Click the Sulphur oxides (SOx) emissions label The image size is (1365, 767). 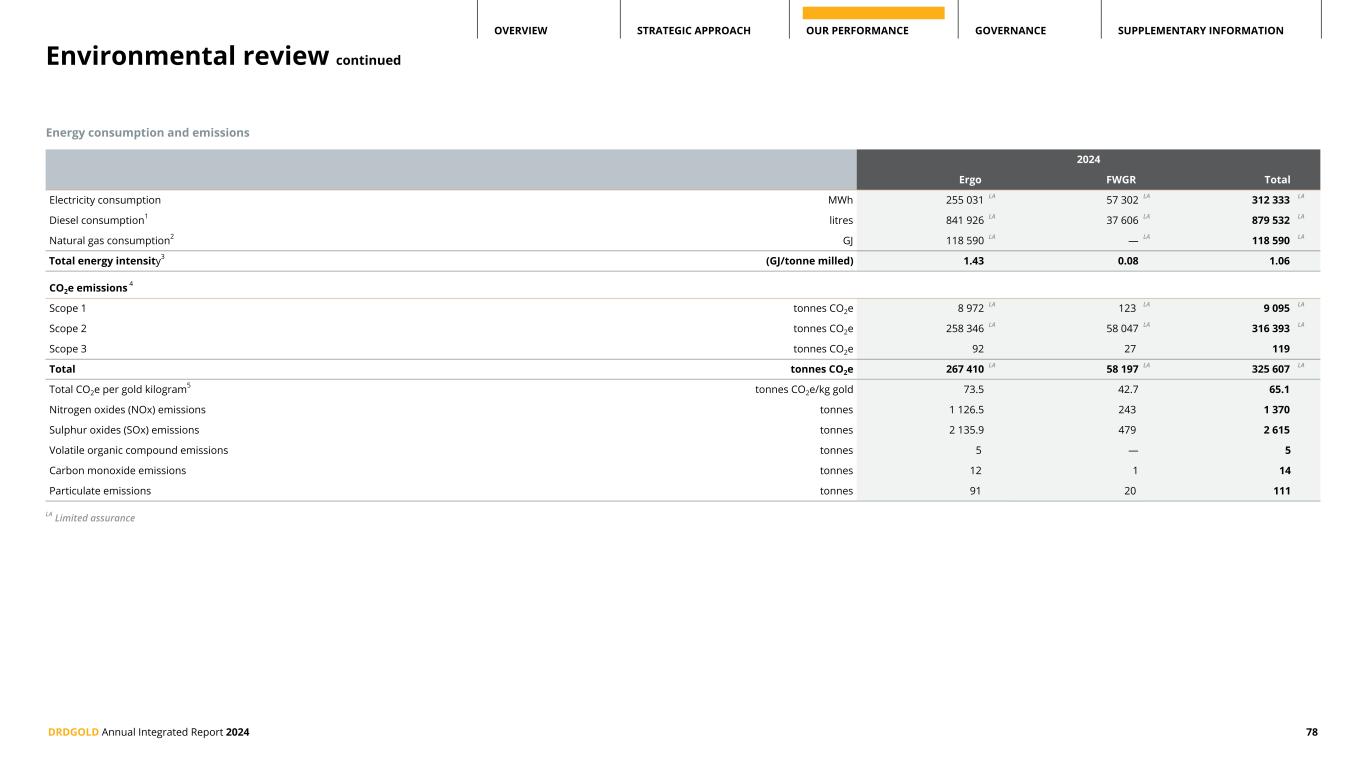(x=124, y=430)
